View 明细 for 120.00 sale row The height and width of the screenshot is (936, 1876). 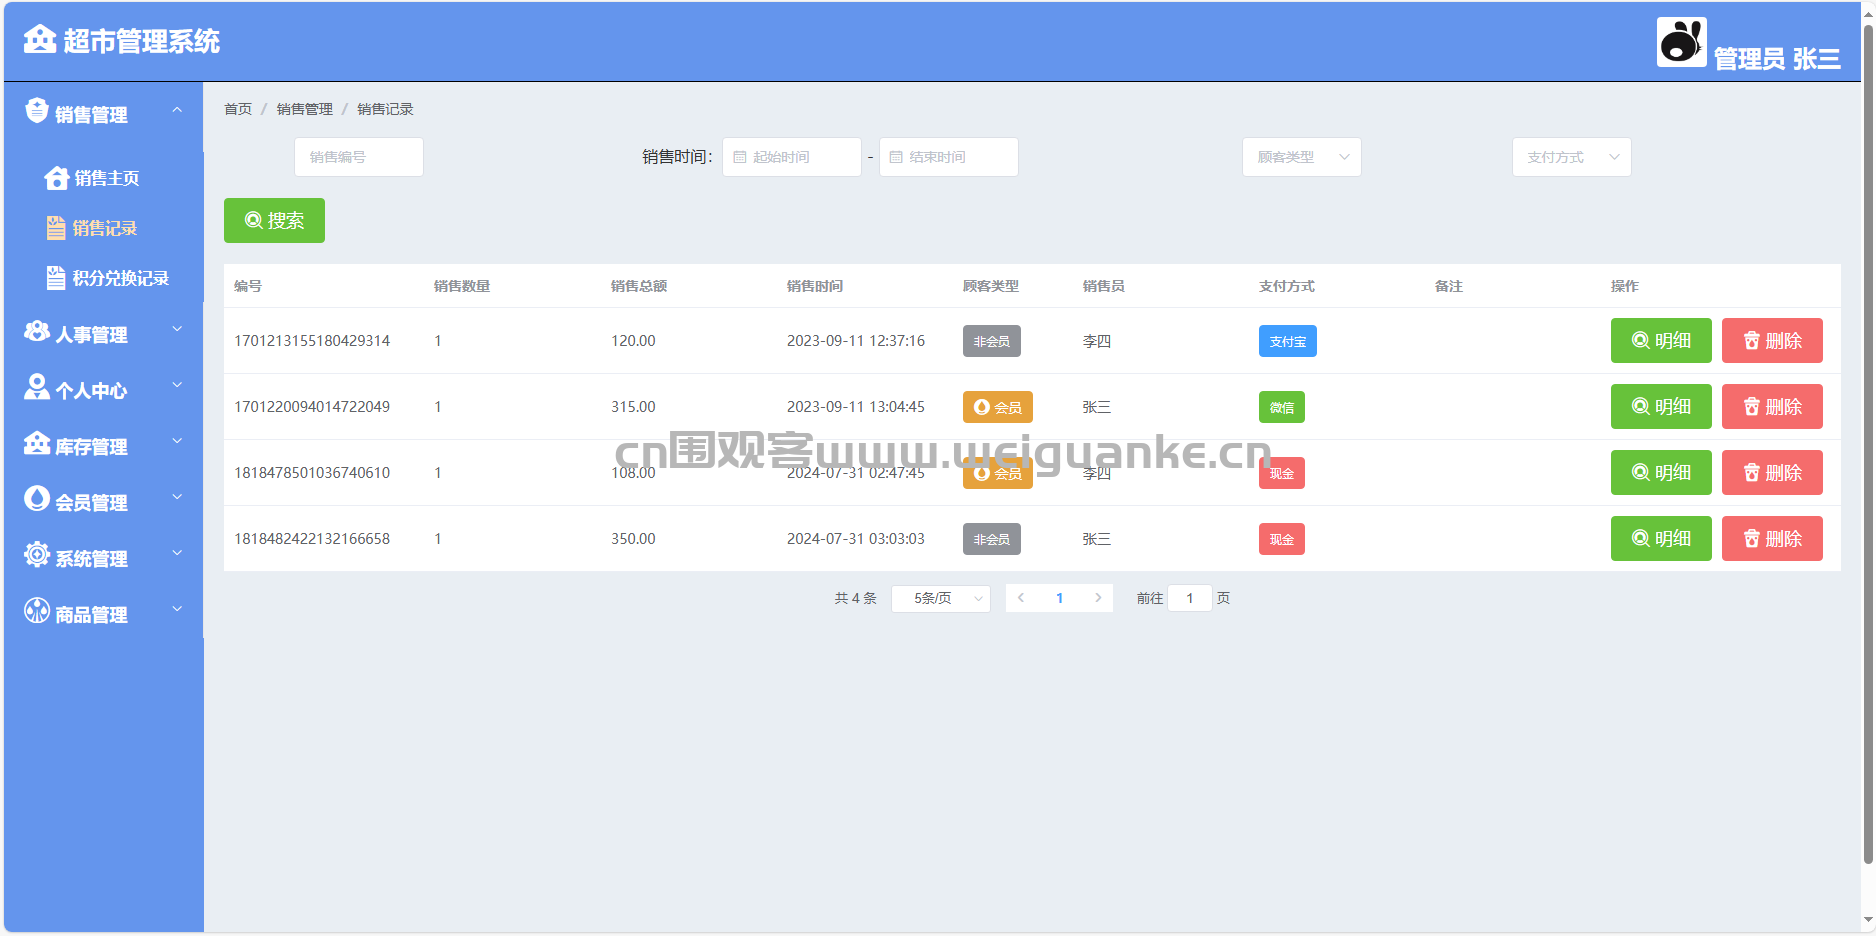(1661, 340)
